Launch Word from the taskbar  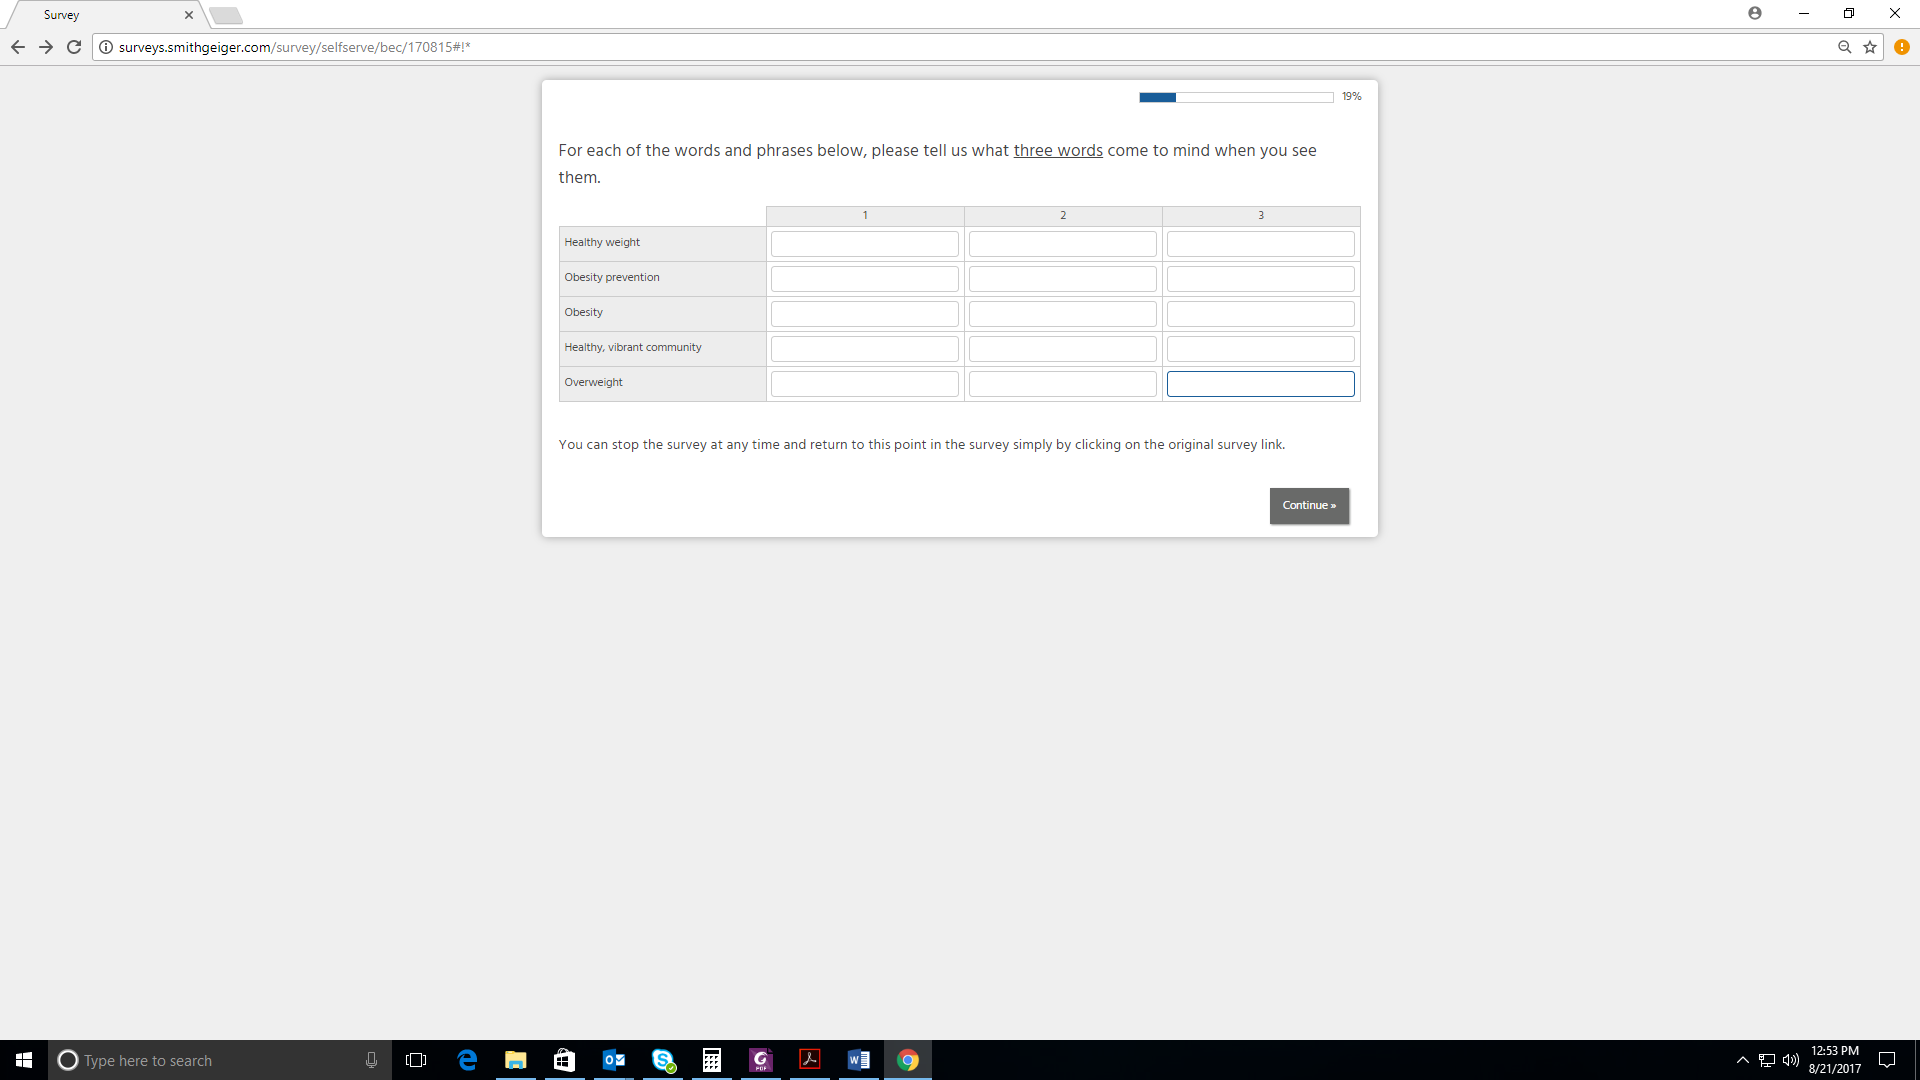coord(859,1060)
